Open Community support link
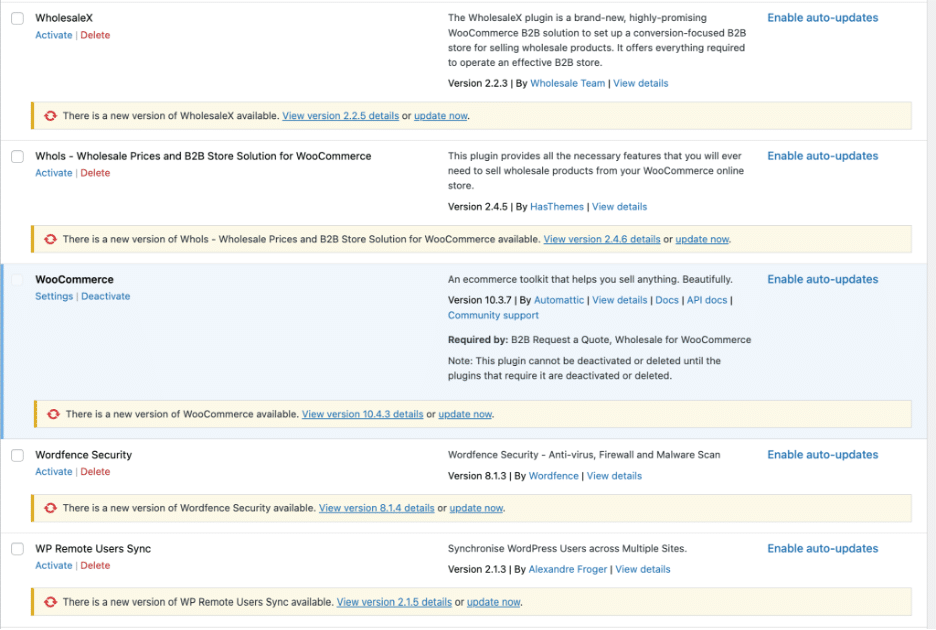Viewport: 936px width, 630px height. click(493, 316)
